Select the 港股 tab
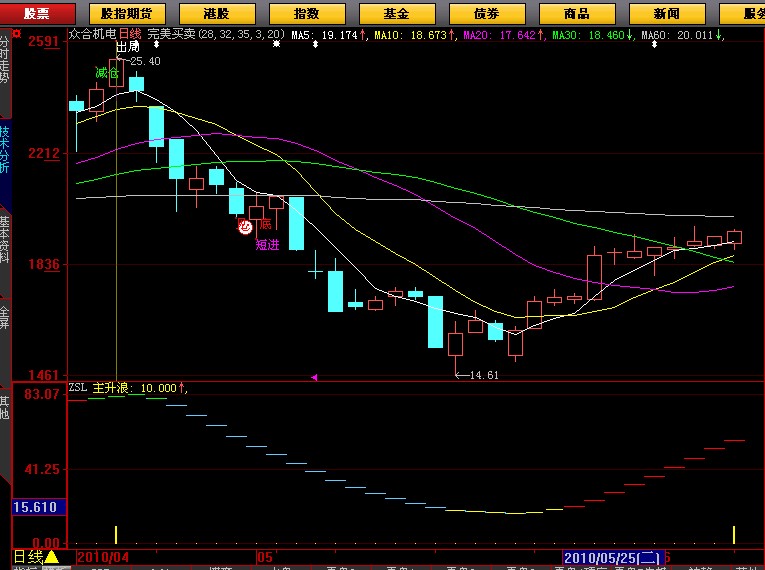 point(217,13)
